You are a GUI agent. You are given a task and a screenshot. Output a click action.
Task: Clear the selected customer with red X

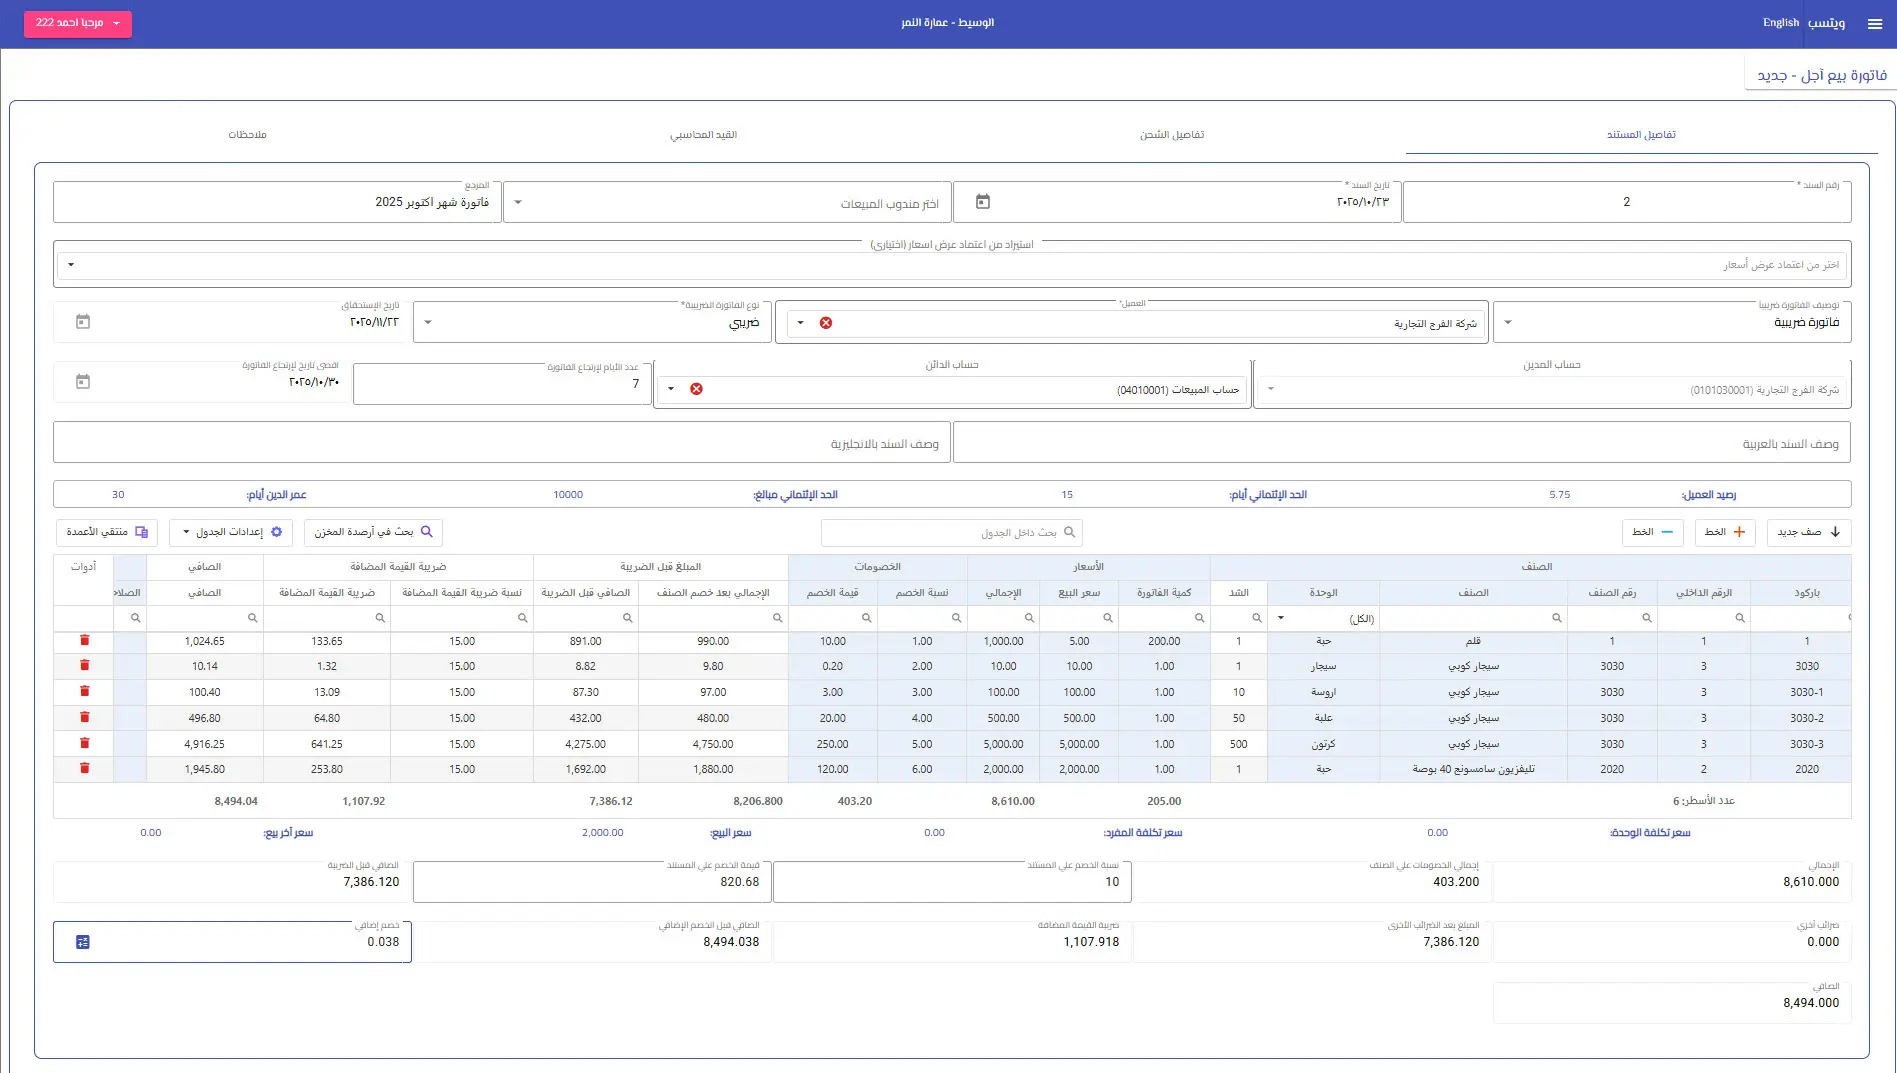(x=825, y=323)
